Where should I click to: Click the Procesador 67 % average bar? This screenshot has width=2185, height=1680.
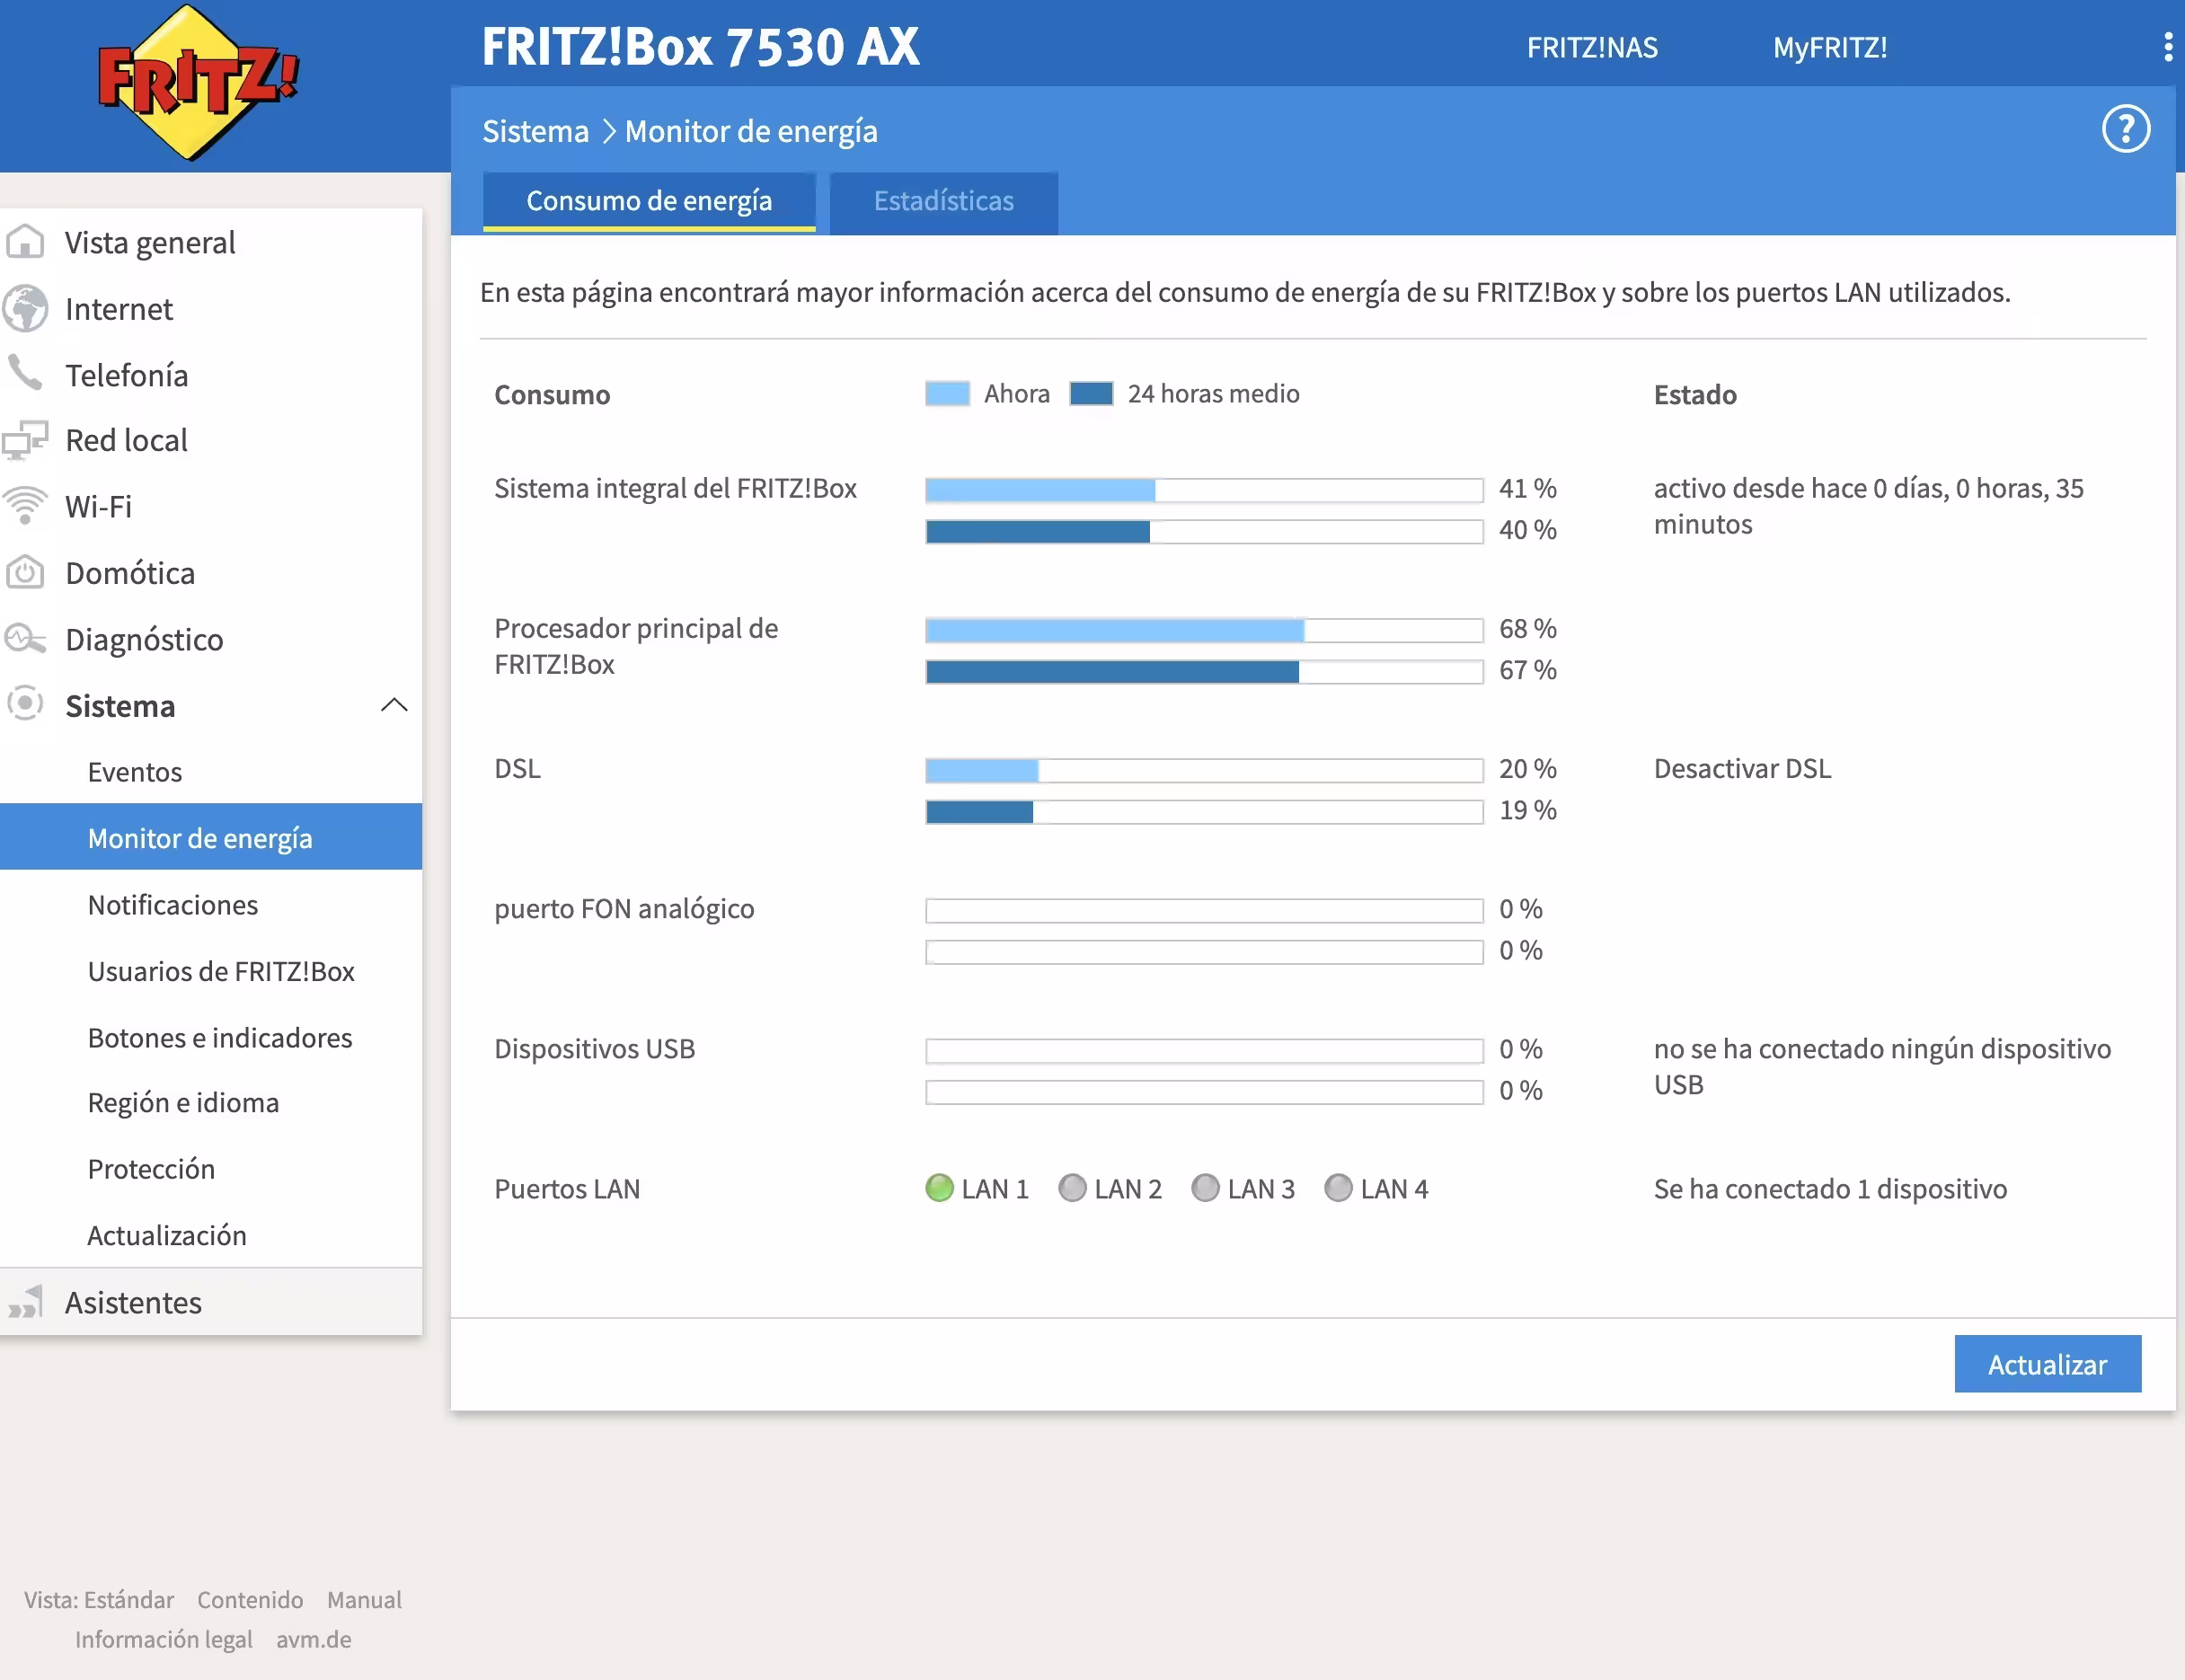point(1204,671)
